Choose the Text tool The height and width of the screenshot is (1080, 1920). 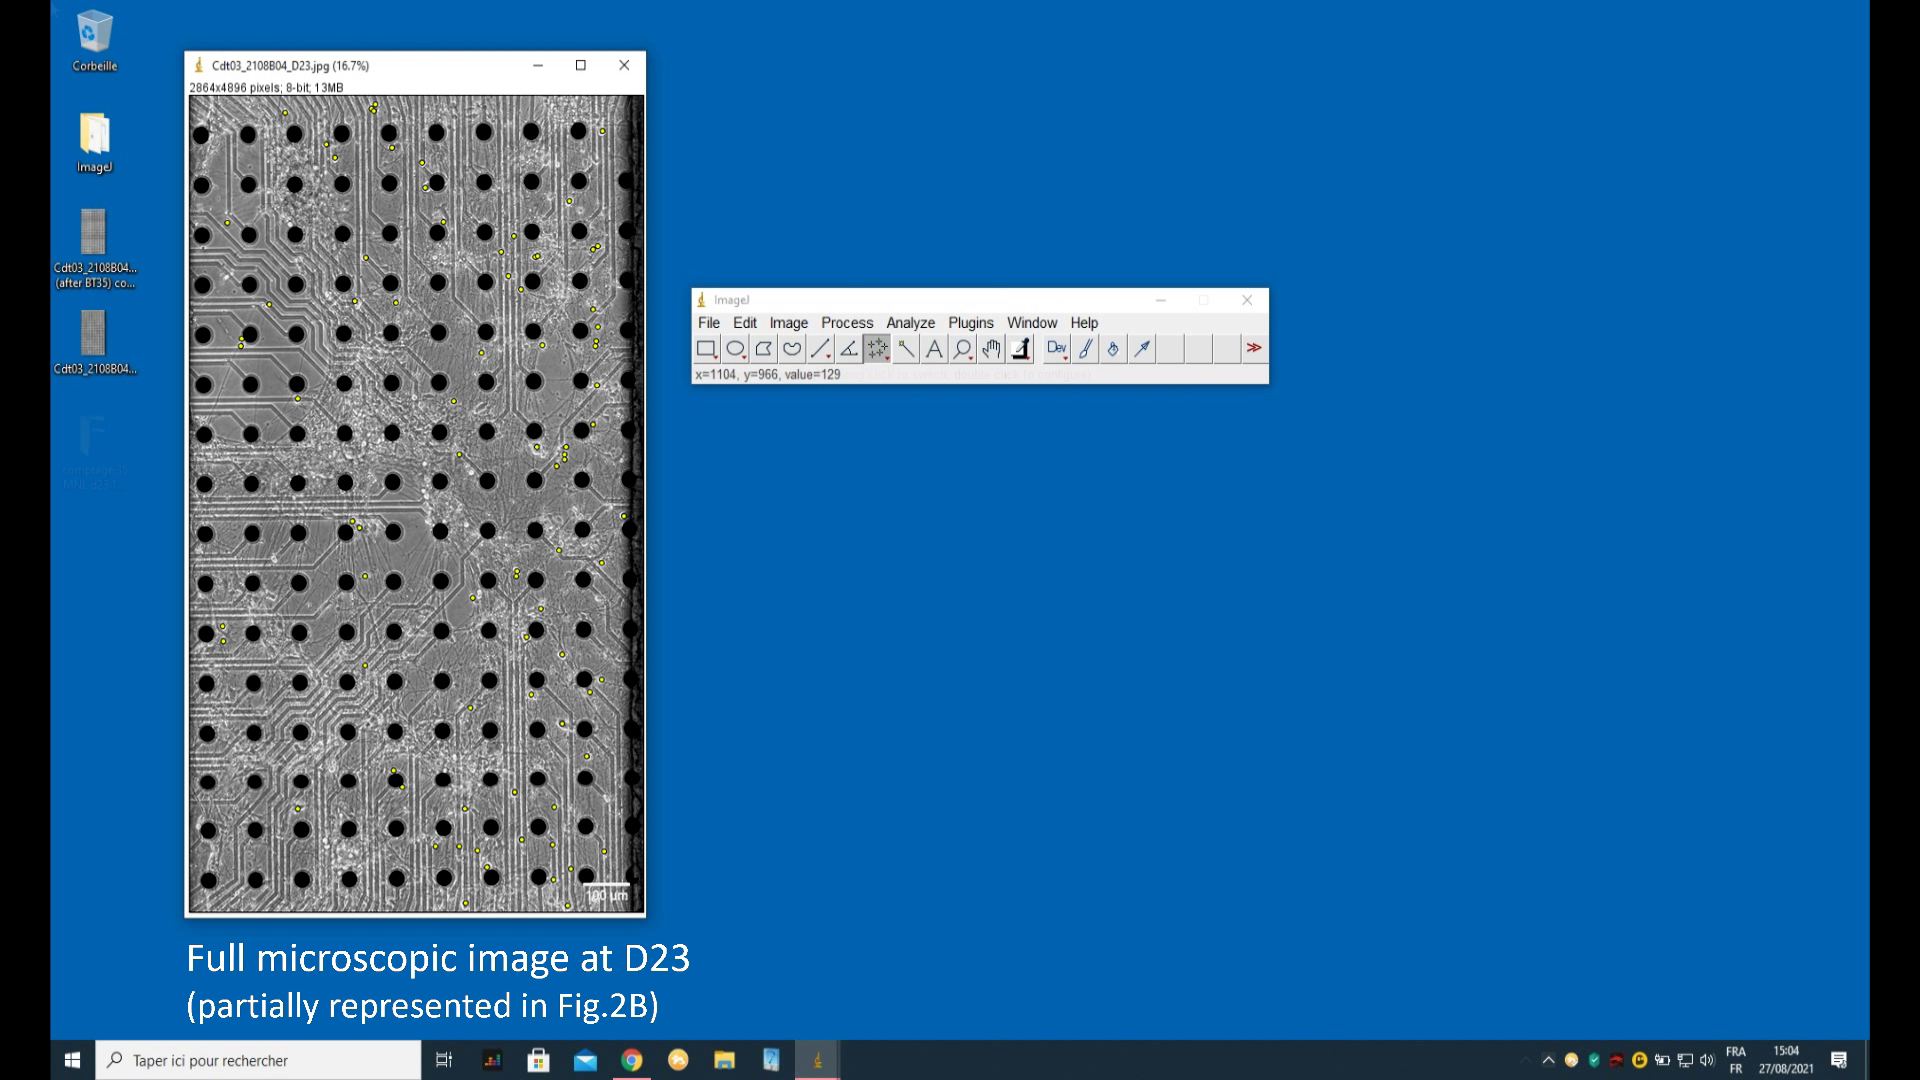(934, 349)
